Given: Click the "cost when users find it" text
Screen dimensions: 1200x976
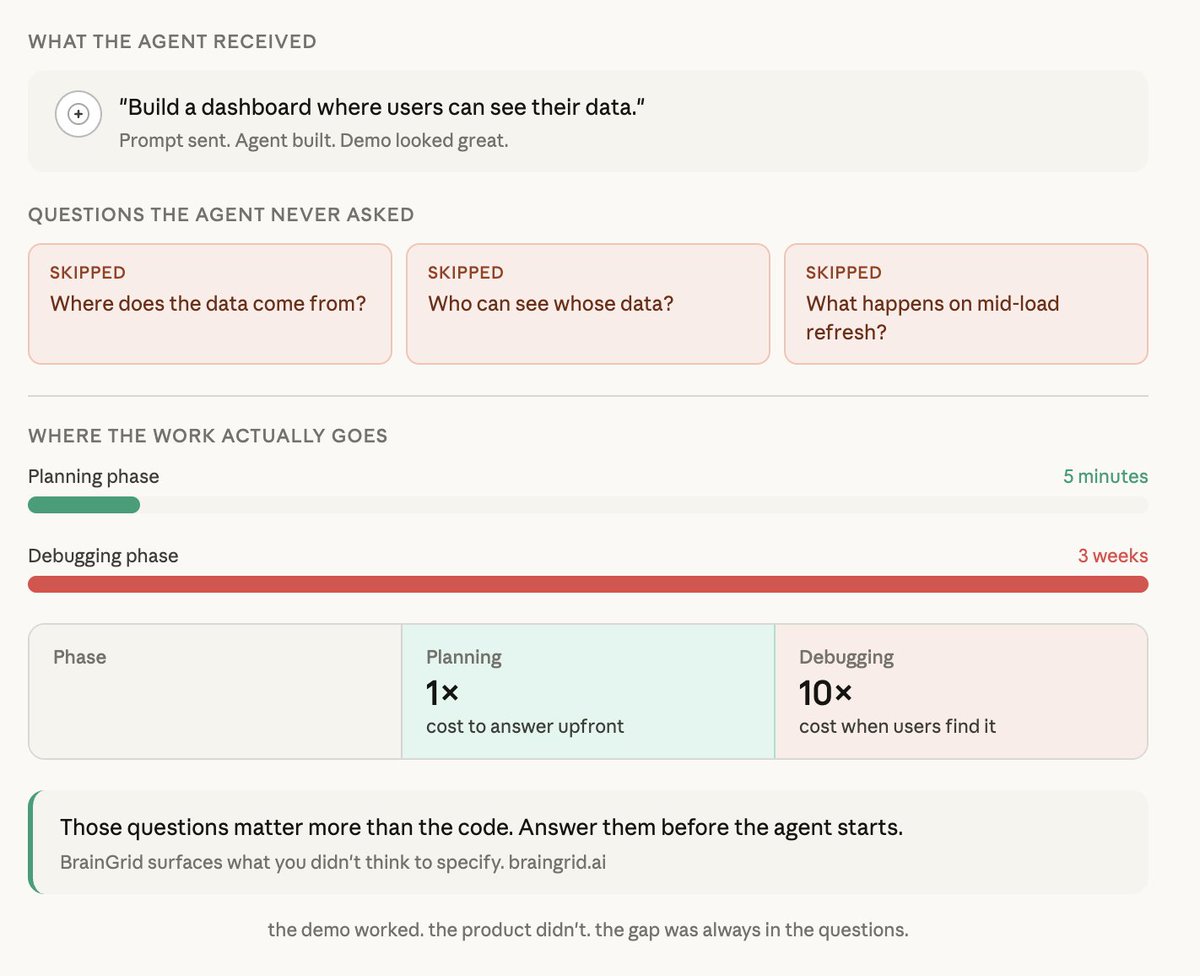Looking at the screenshot, I should pos(898,726).
